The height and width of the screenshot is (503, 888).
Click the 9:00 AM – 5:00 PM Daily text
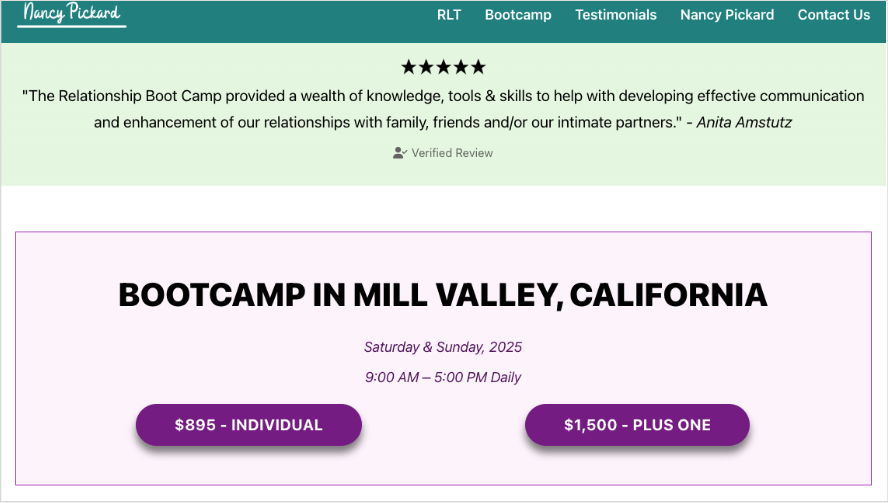[x=443, y=378]
